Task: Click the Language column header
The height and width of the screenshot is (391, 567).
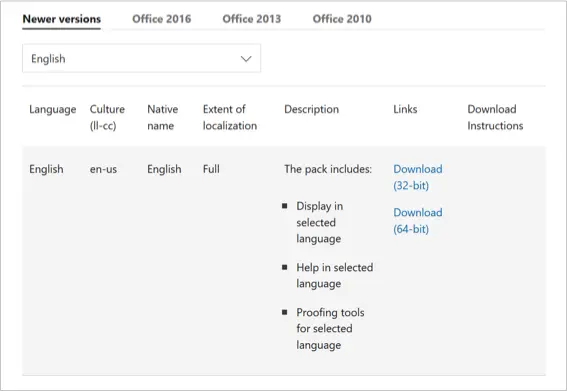Action: 53,109
